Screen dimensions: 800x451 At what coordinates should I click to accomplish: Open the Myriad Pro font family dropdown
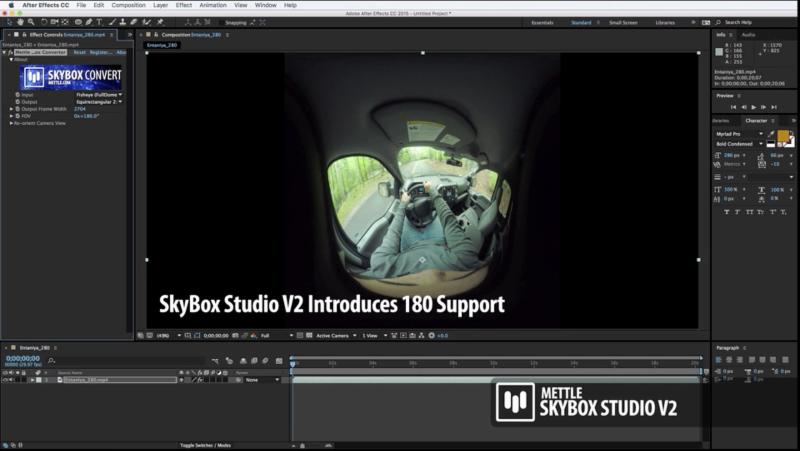[x=740, y=133]
